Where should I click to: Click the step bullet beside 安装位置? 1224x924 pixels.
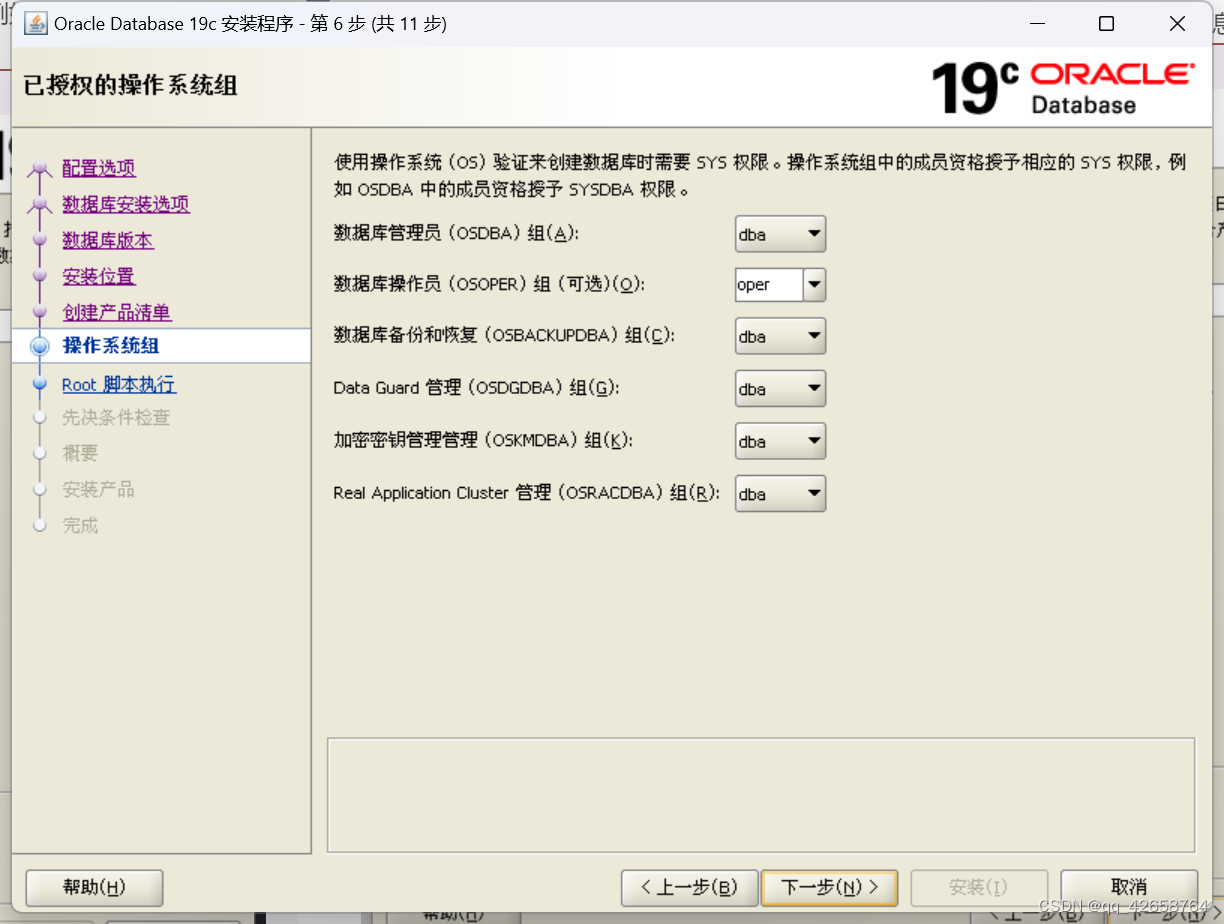(40, 276)
